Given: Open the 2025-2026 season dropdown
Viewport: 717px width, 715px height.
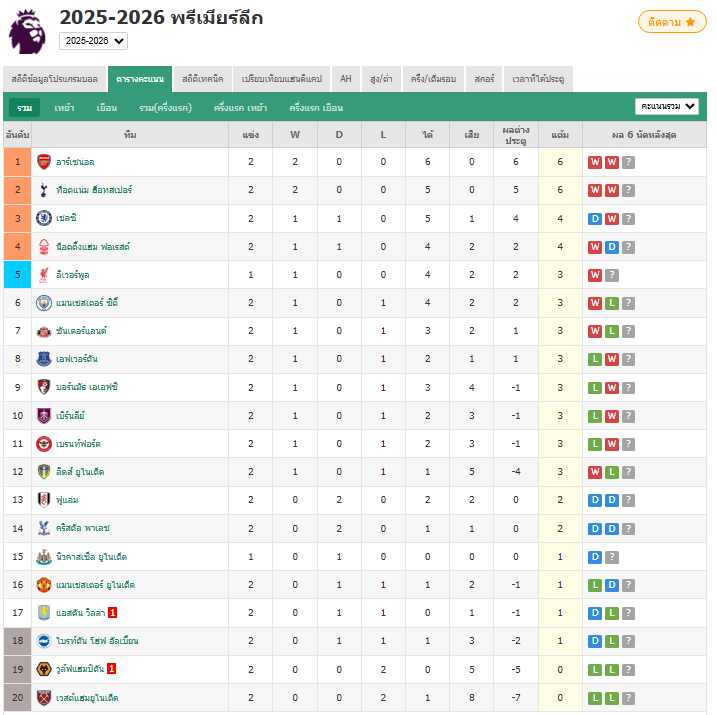Looking at the screenshot, I should 93,41.
